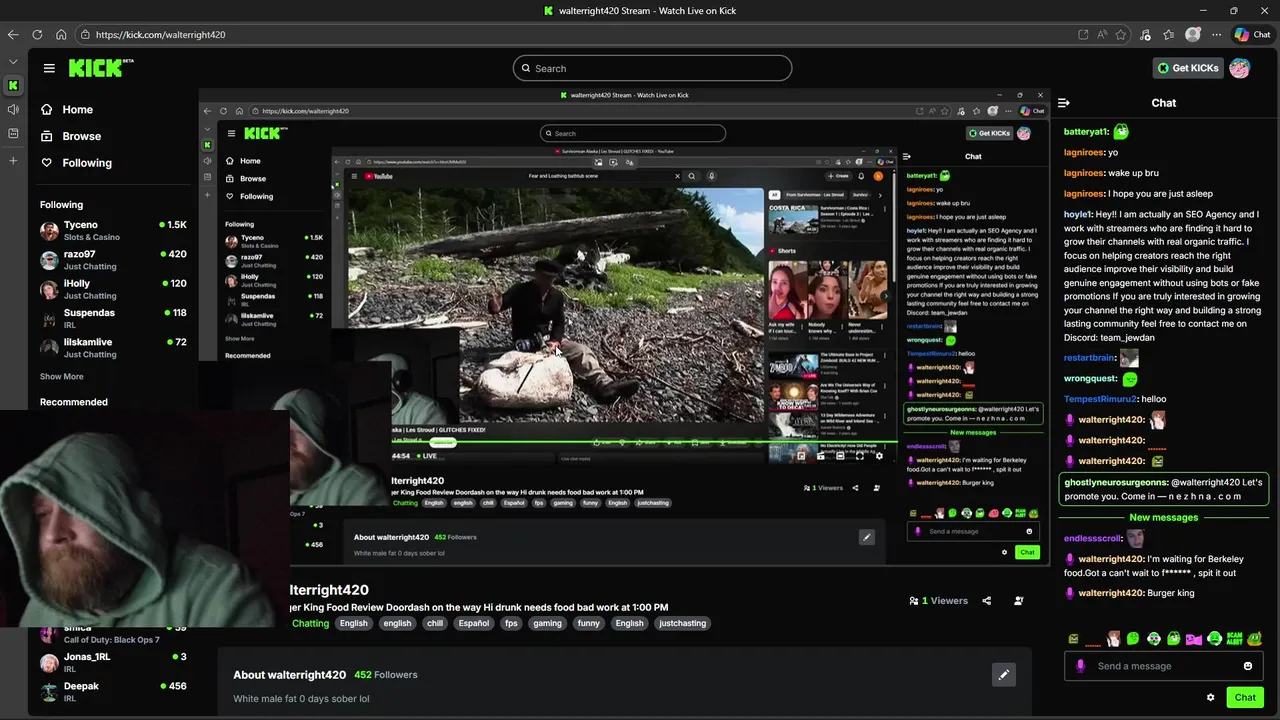The height and width of the screenshot is (720, 1280).
Task: Open browser settings and more ellipsis
Action: coord(1216,34)
